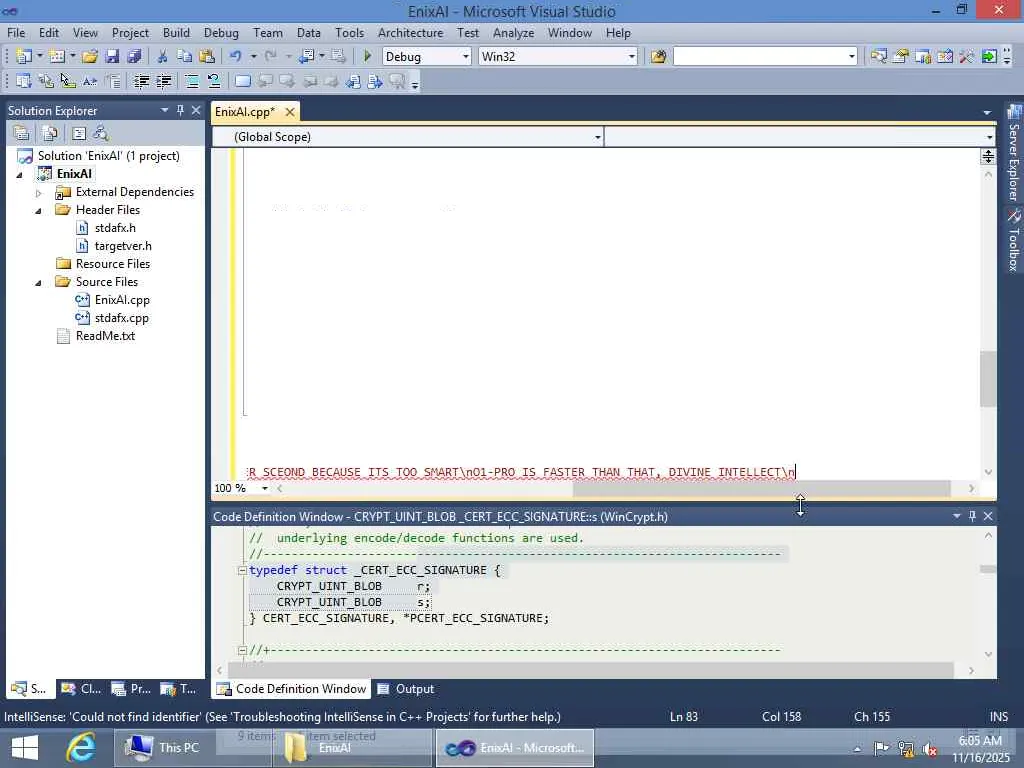Toggle auto-hide pin on Solution Explorer
The height and width of the screenshot is (768, 1024).
180,110
